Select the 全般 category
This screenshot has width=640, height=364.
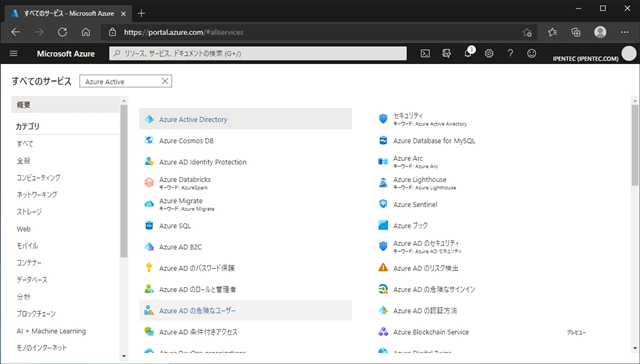pyautogui.click(x=24, y=161)
